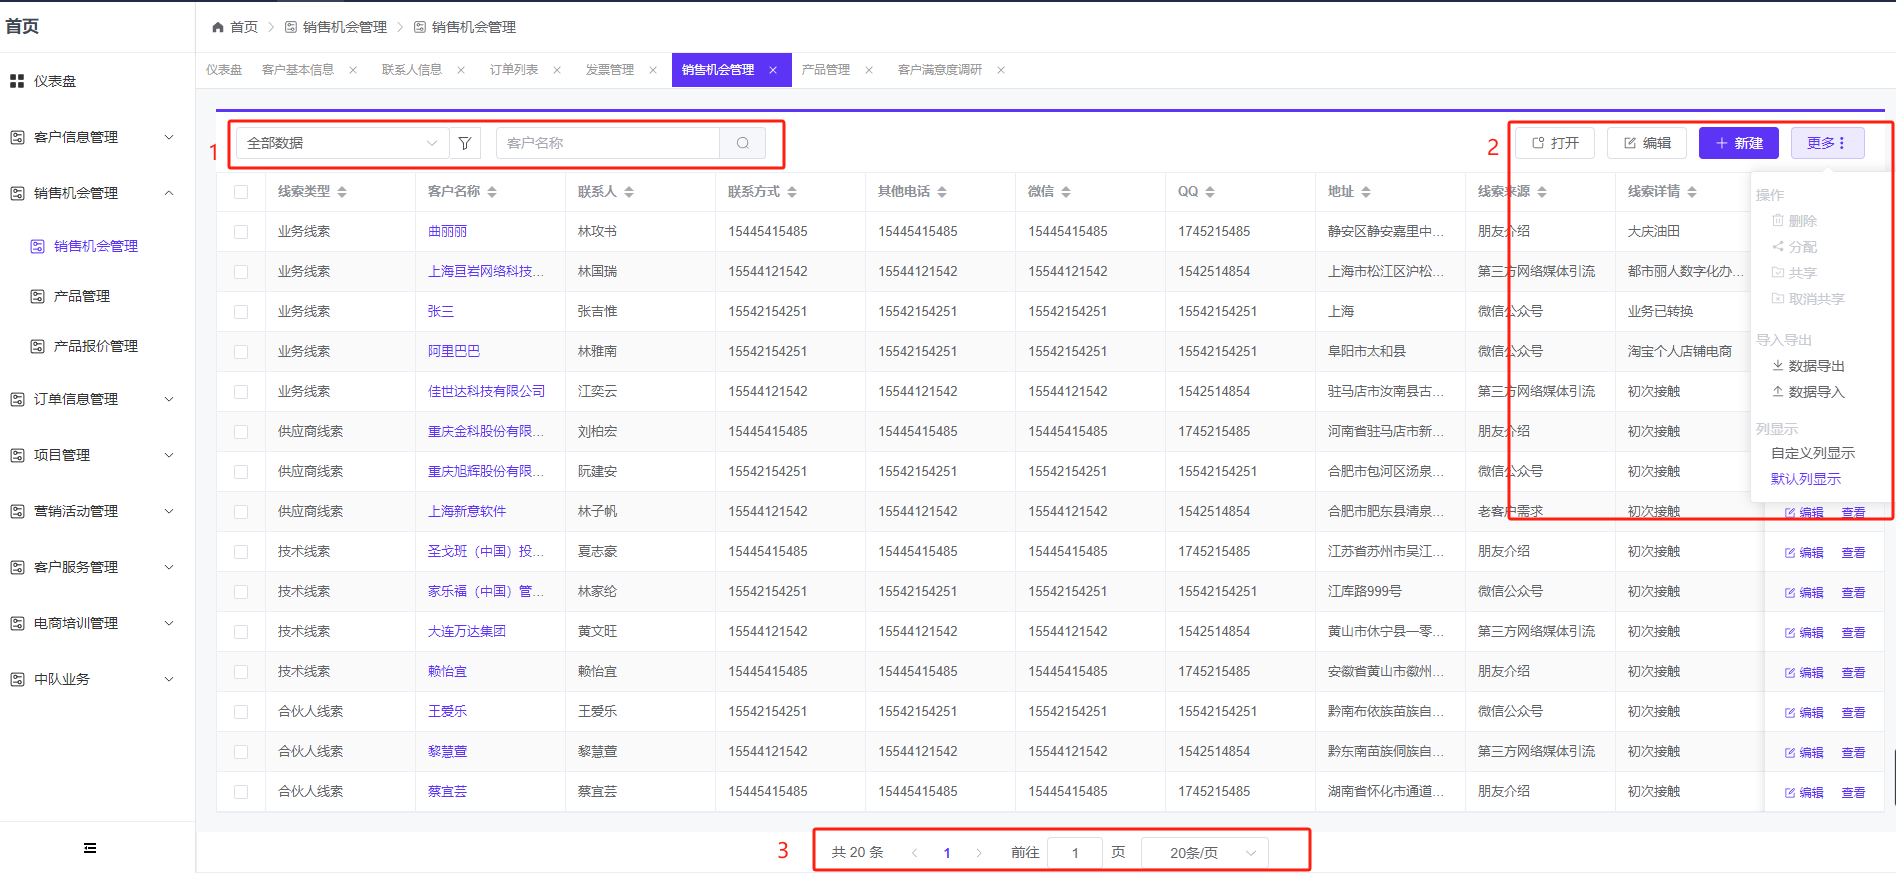Click the search magnifier icon
This screenshot has height=873, width=1896.
[x=743, y=143]
